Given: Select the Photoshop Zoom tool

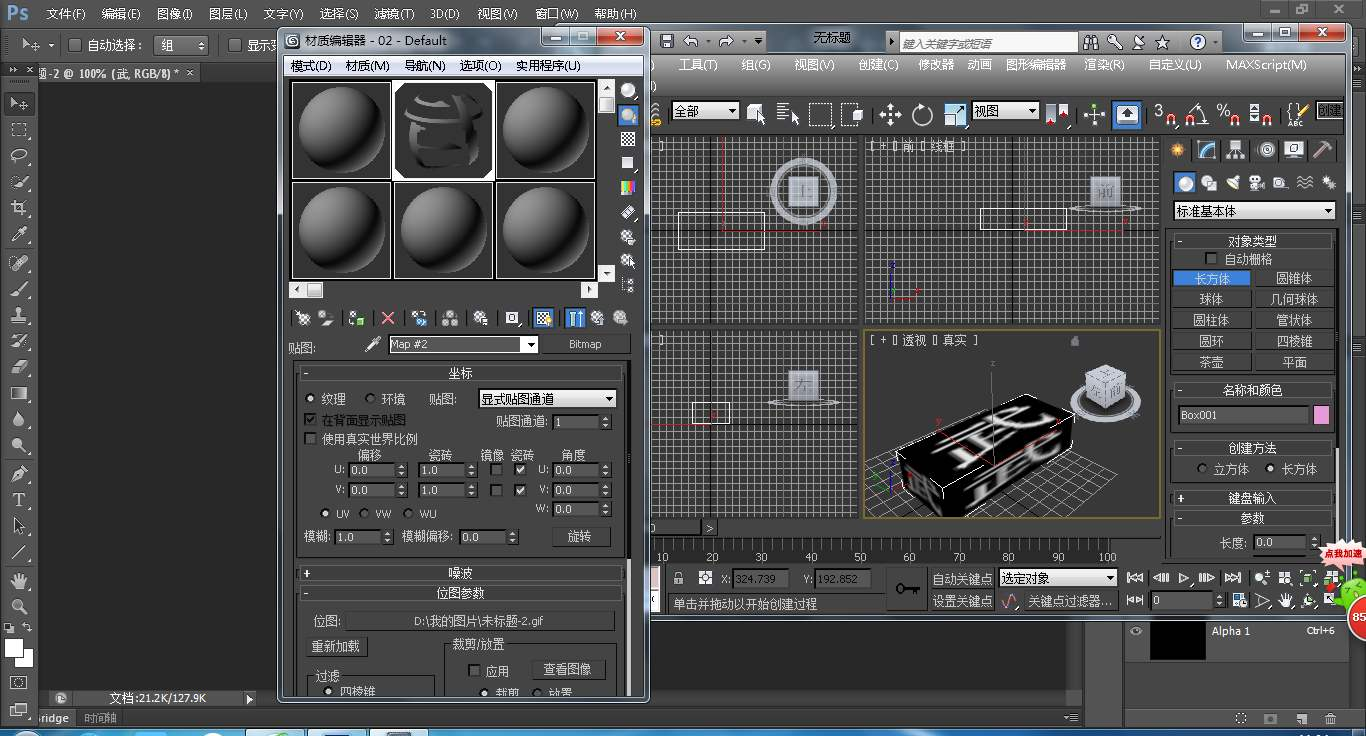Looking at the screenshot, I should point(19,606).
